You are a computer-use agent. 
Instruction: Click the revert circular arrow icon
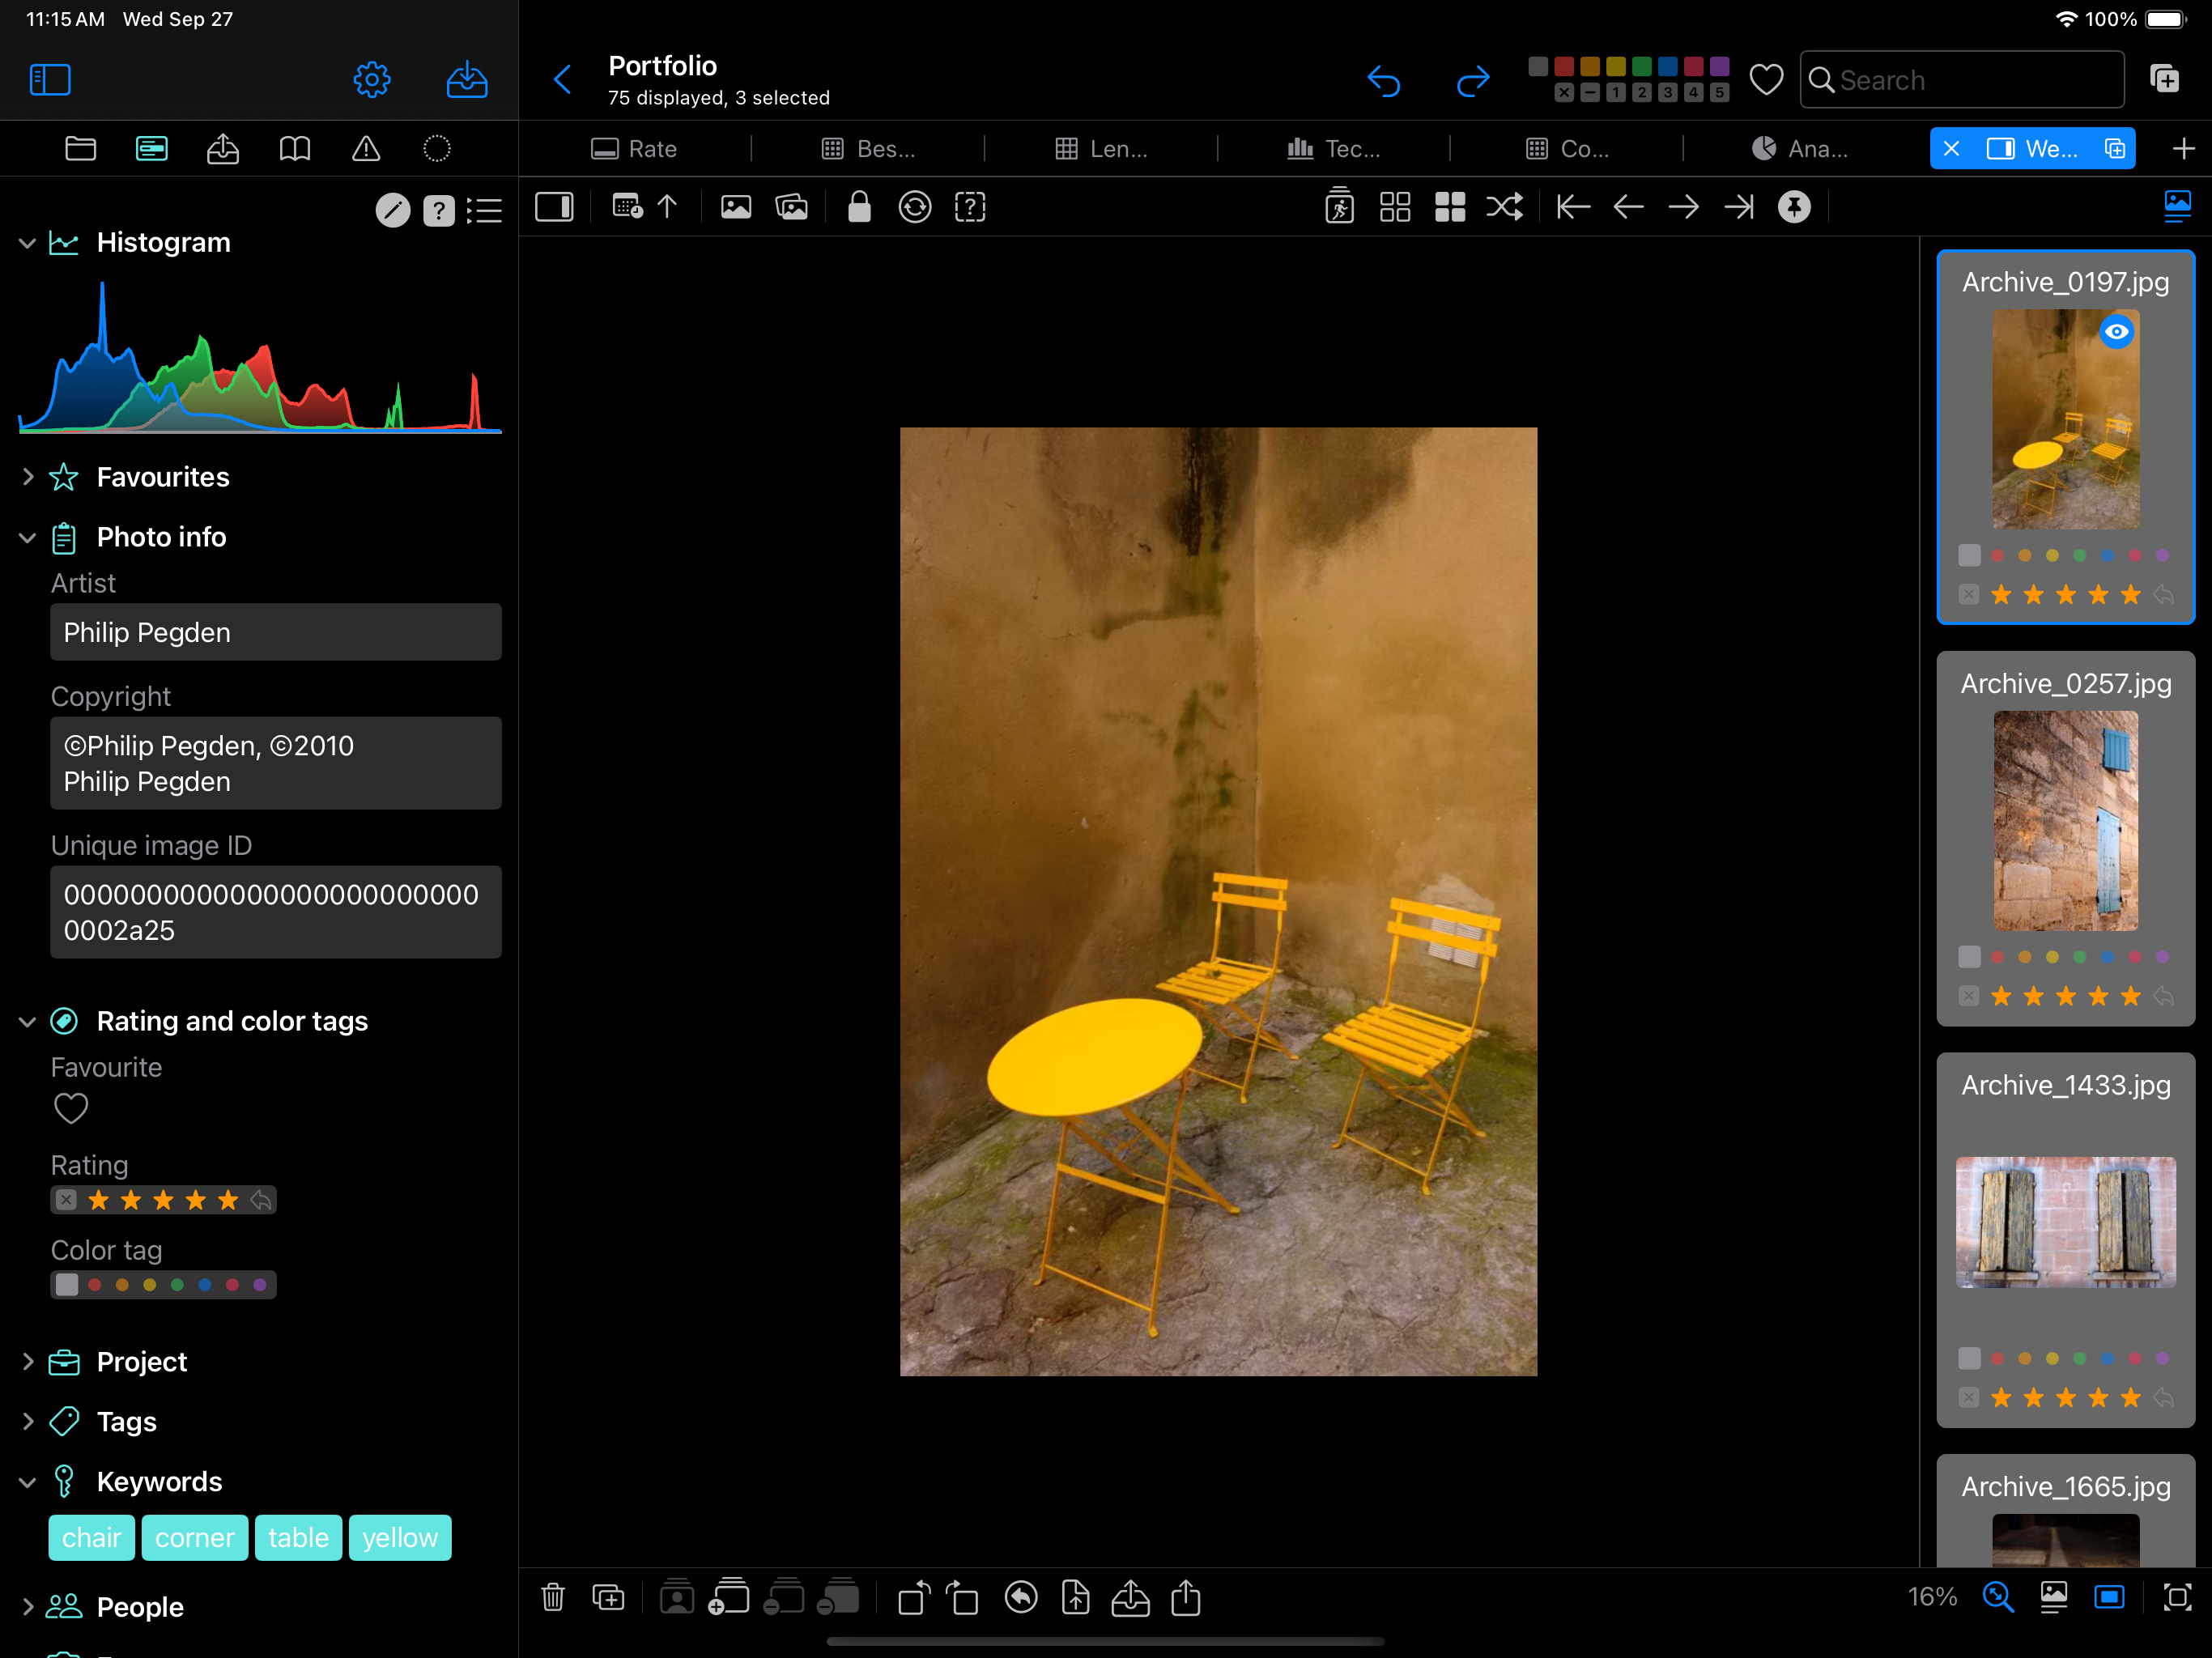pyautogui.click(x=1021, y=1597)
